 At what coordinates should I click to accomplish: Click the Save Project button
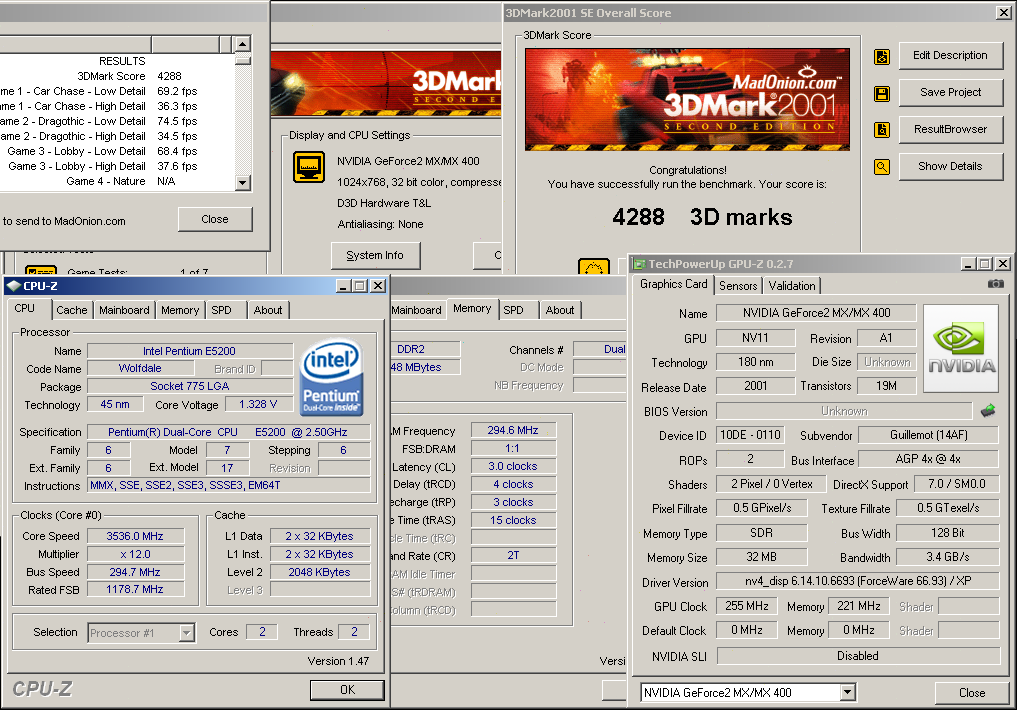(950, 93)
